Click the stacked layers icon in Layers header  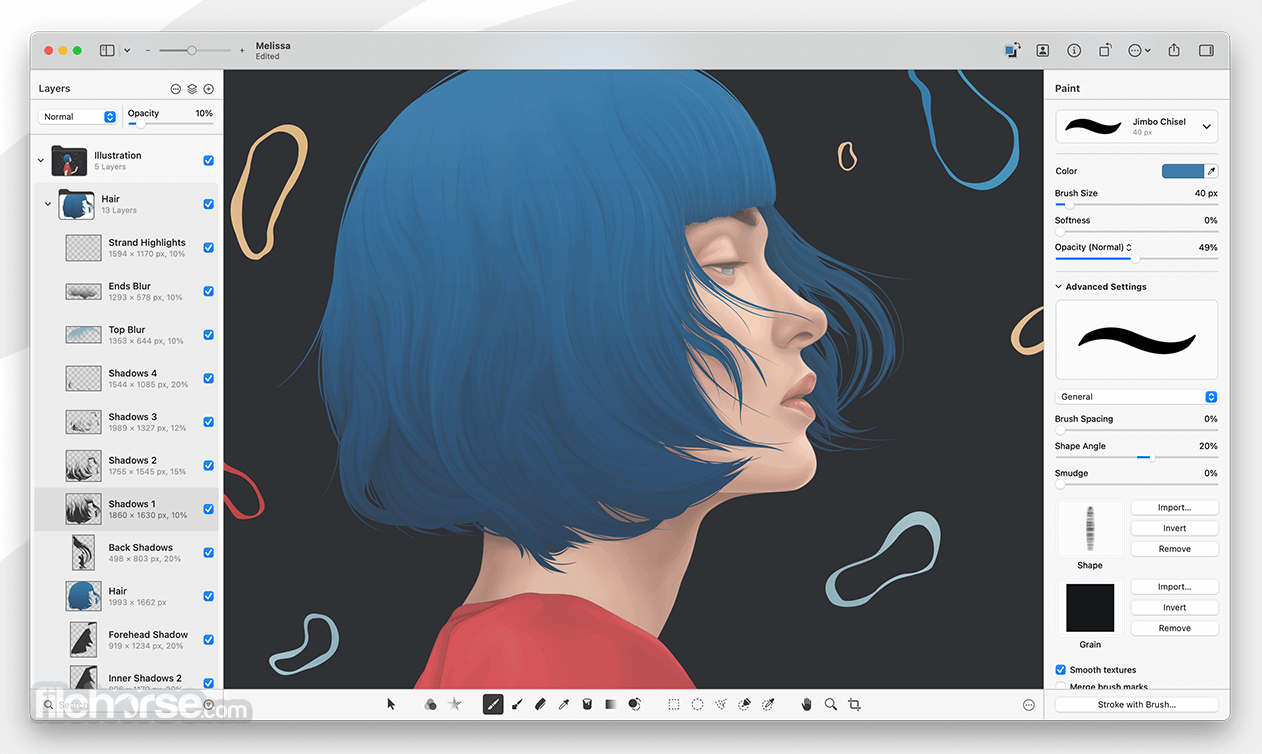(192, 89)
